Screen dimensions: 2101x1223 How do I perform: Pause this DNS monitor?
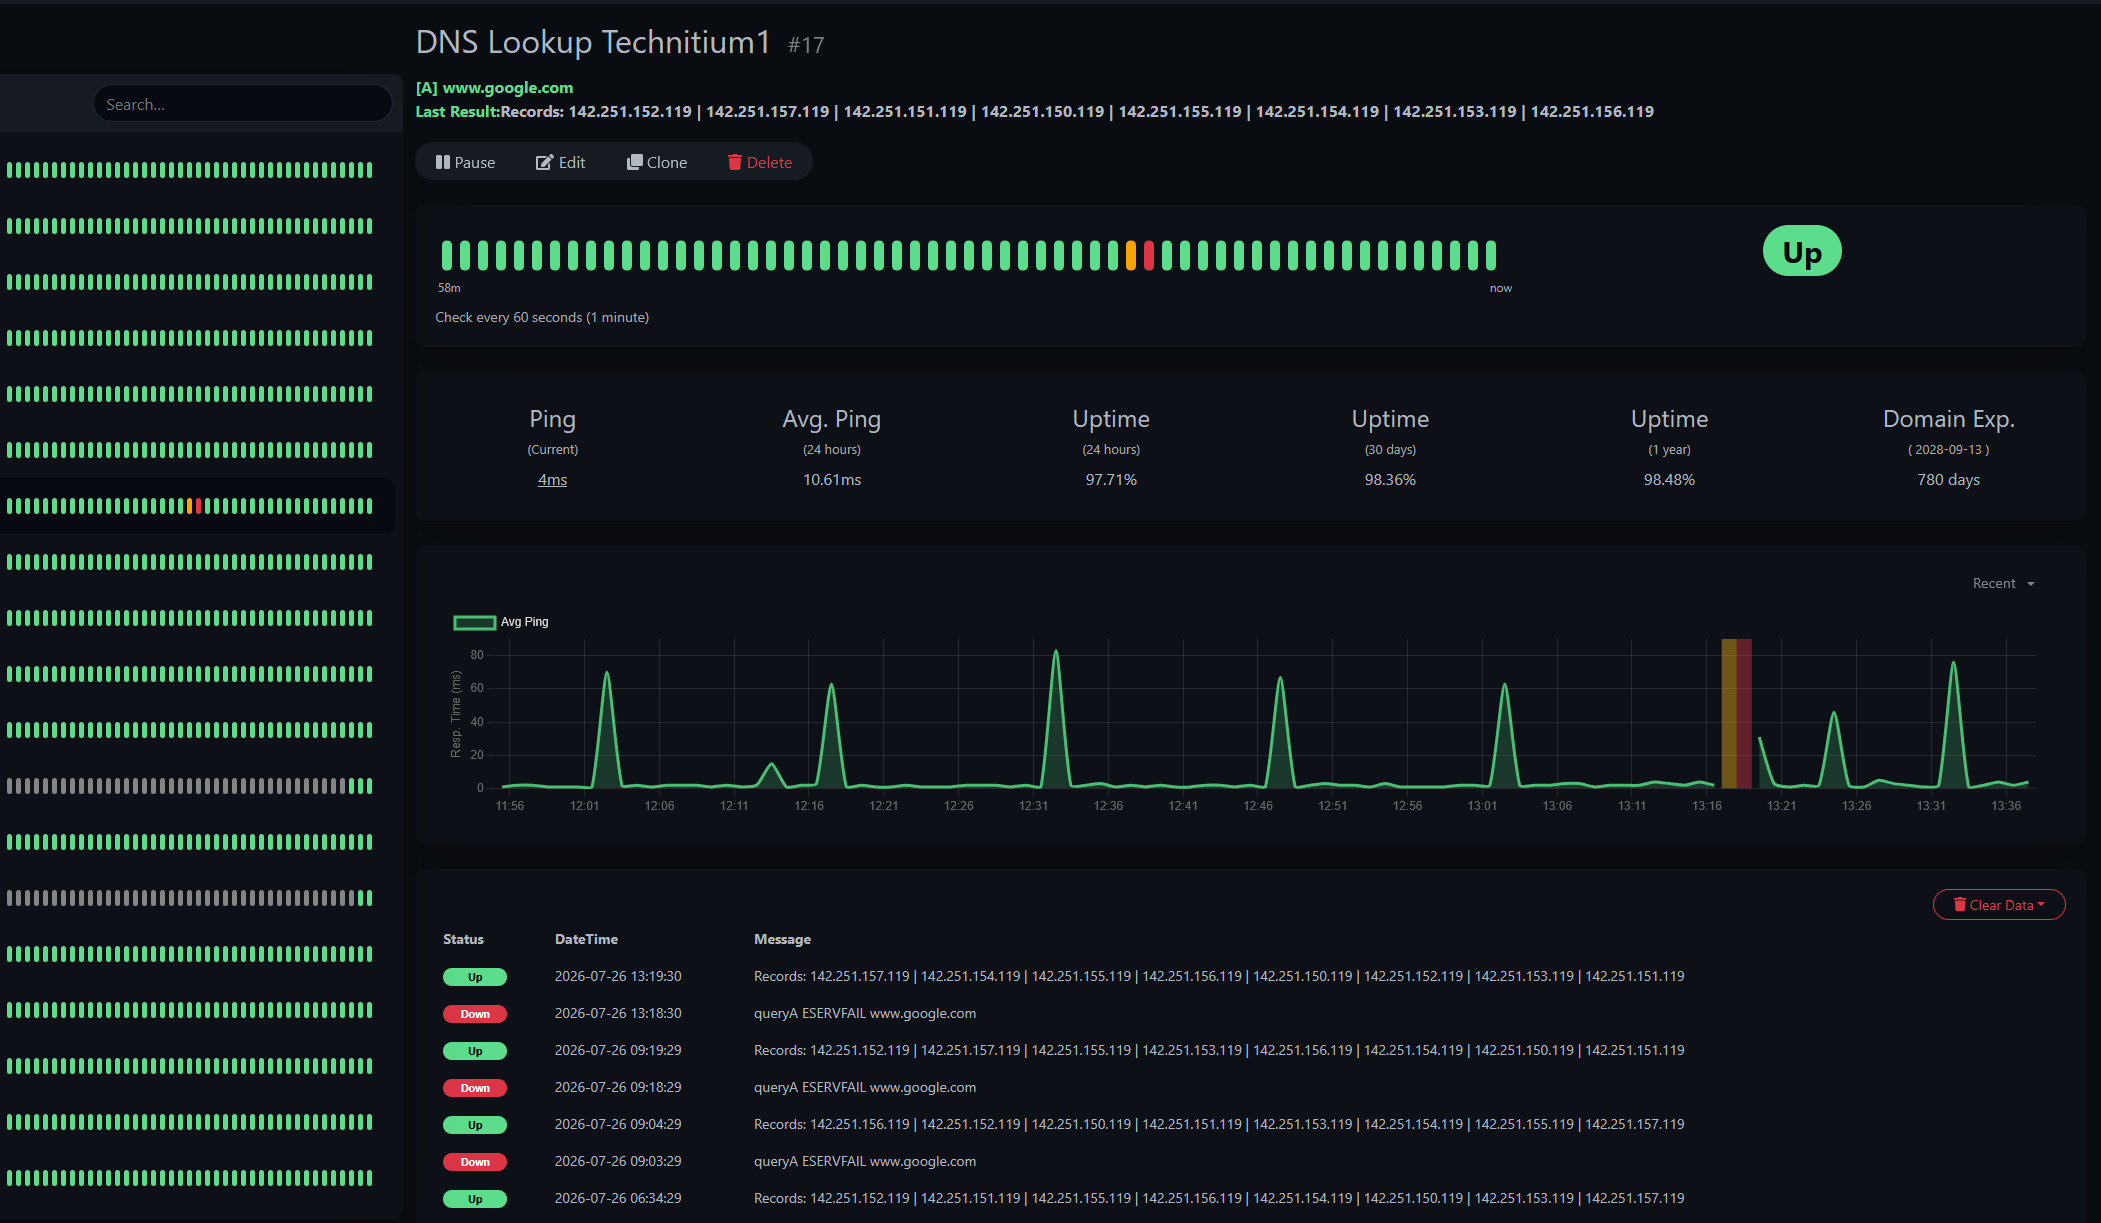465,162
